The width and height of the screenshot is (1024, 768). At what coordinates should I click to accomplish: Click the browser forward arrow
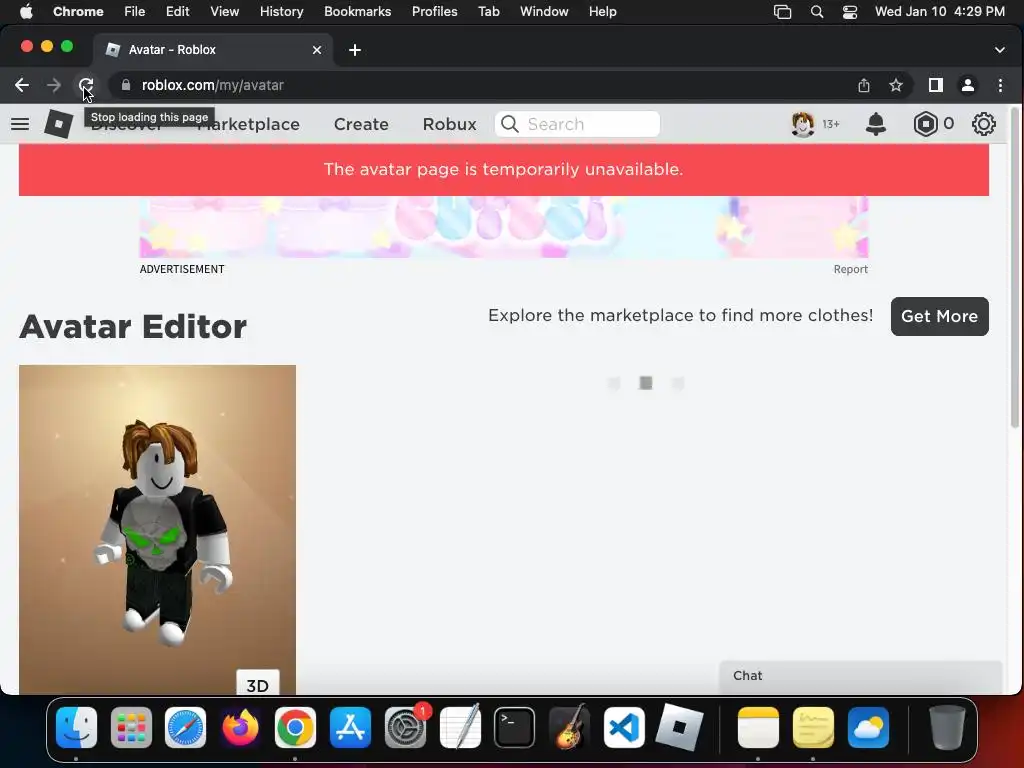tap(54, 85)
